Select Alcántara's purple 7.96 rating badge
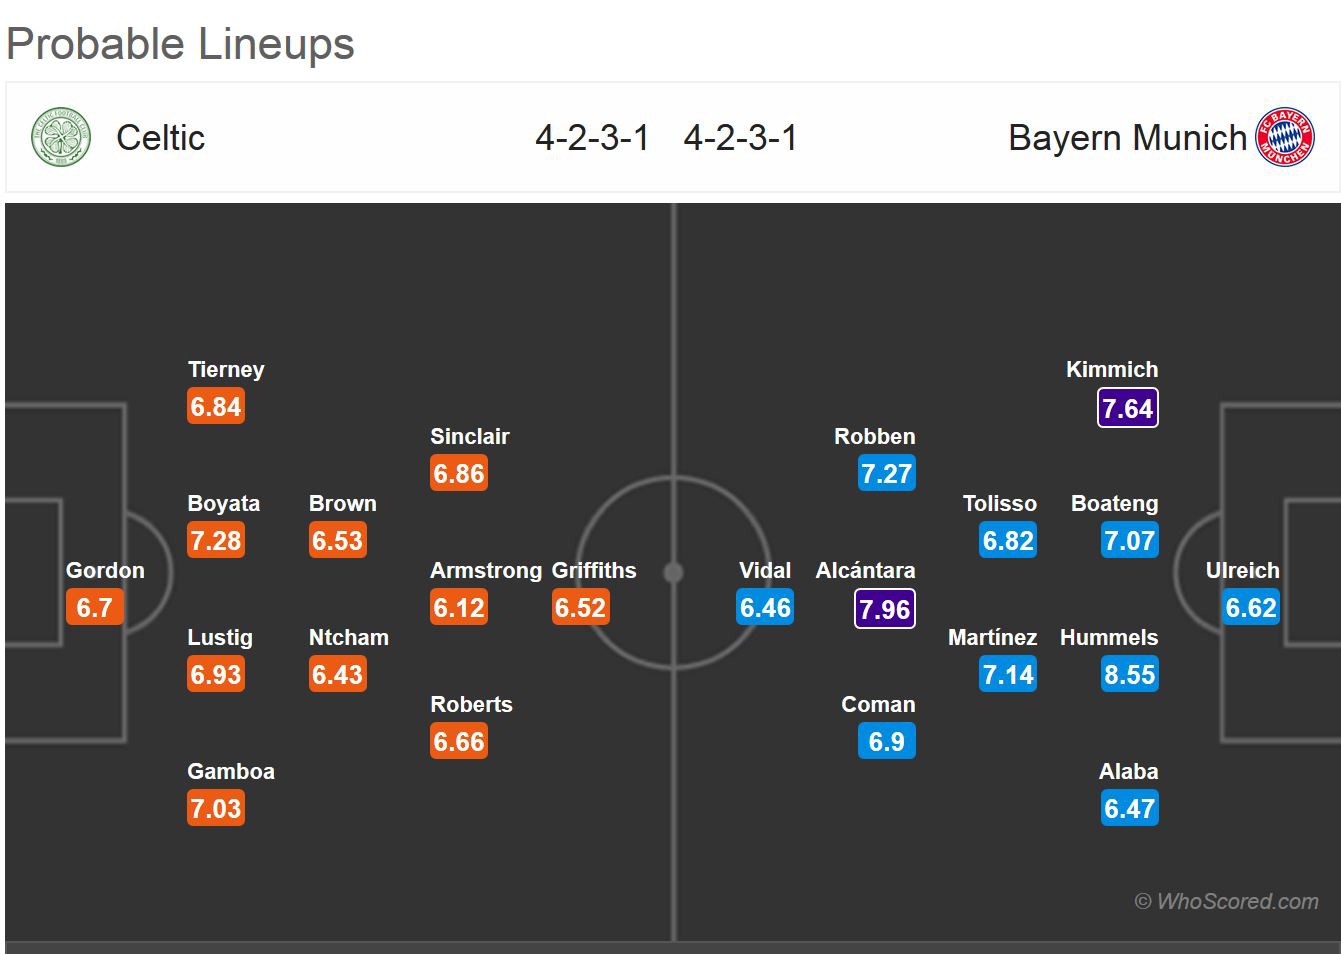Image resolution: width=1341 pixels, height=954 pixels. (x=885, y=609)
